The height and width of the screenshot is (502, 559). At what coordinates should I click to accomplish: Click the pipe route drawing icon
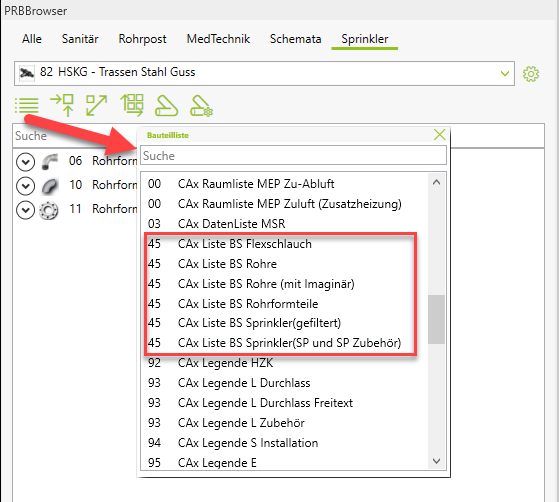coord(166,106)
